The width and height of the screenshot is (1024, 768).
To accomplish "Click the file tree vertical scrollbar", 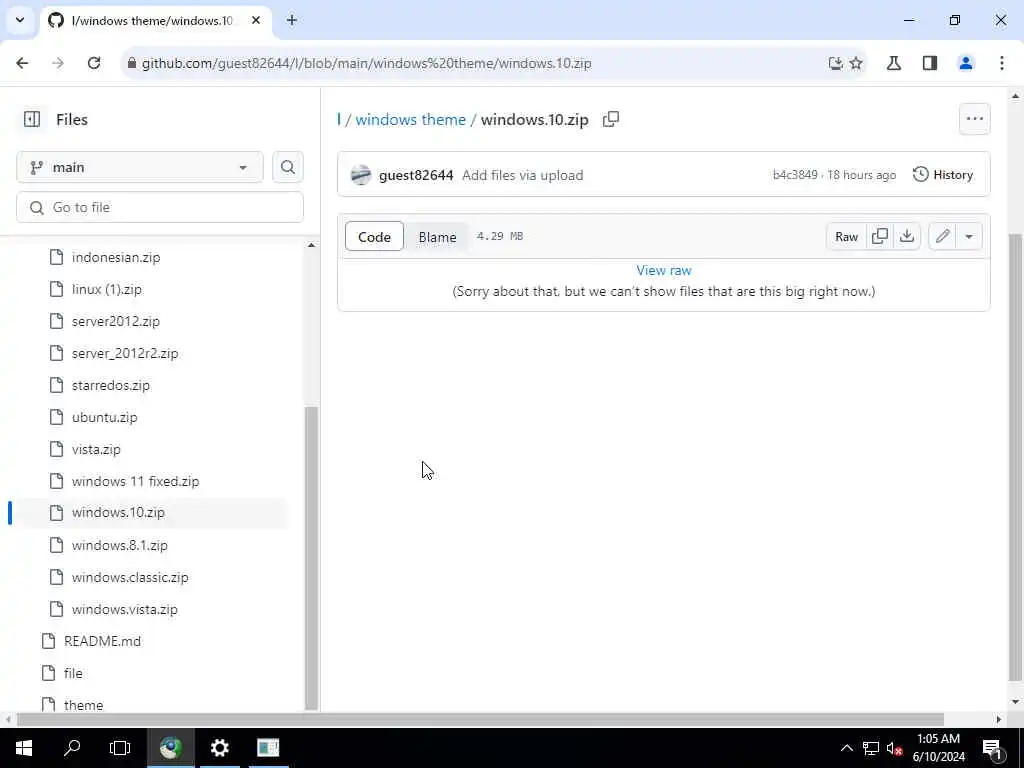I will pos(312,558).
